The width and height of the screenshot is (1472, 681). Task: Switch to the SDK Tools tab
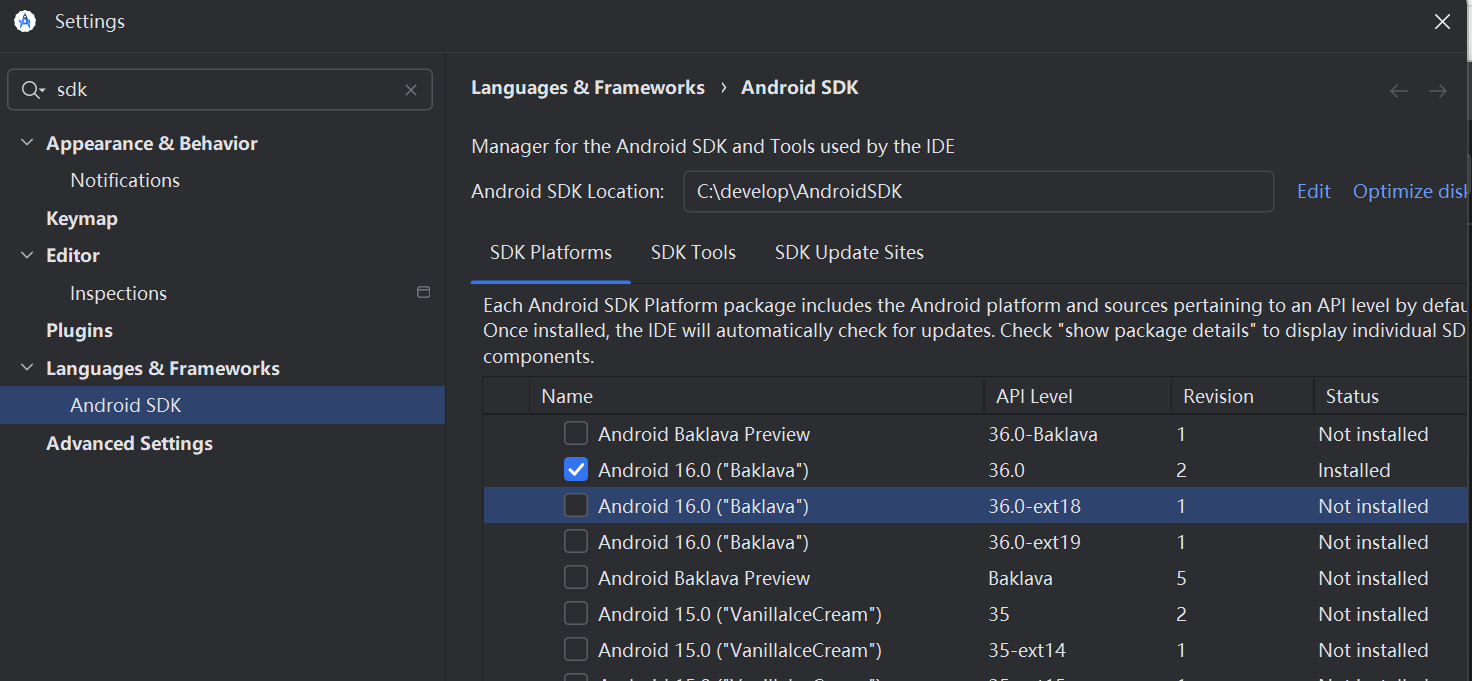coord(693,253)
